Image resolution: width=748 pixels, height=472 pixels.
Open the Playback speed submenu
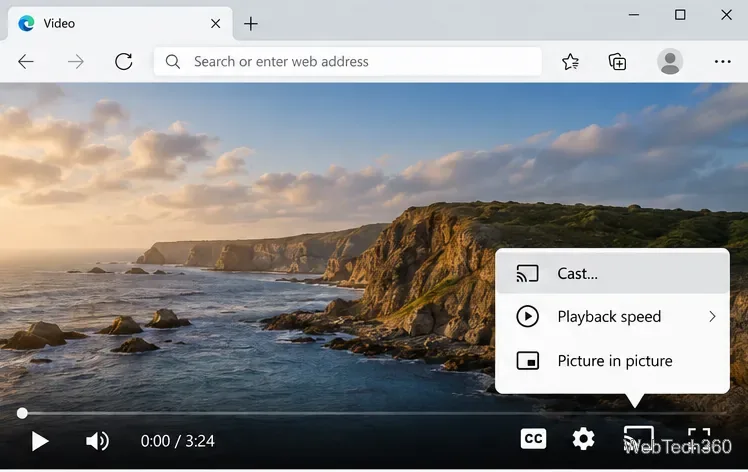(x=613, y=316)
